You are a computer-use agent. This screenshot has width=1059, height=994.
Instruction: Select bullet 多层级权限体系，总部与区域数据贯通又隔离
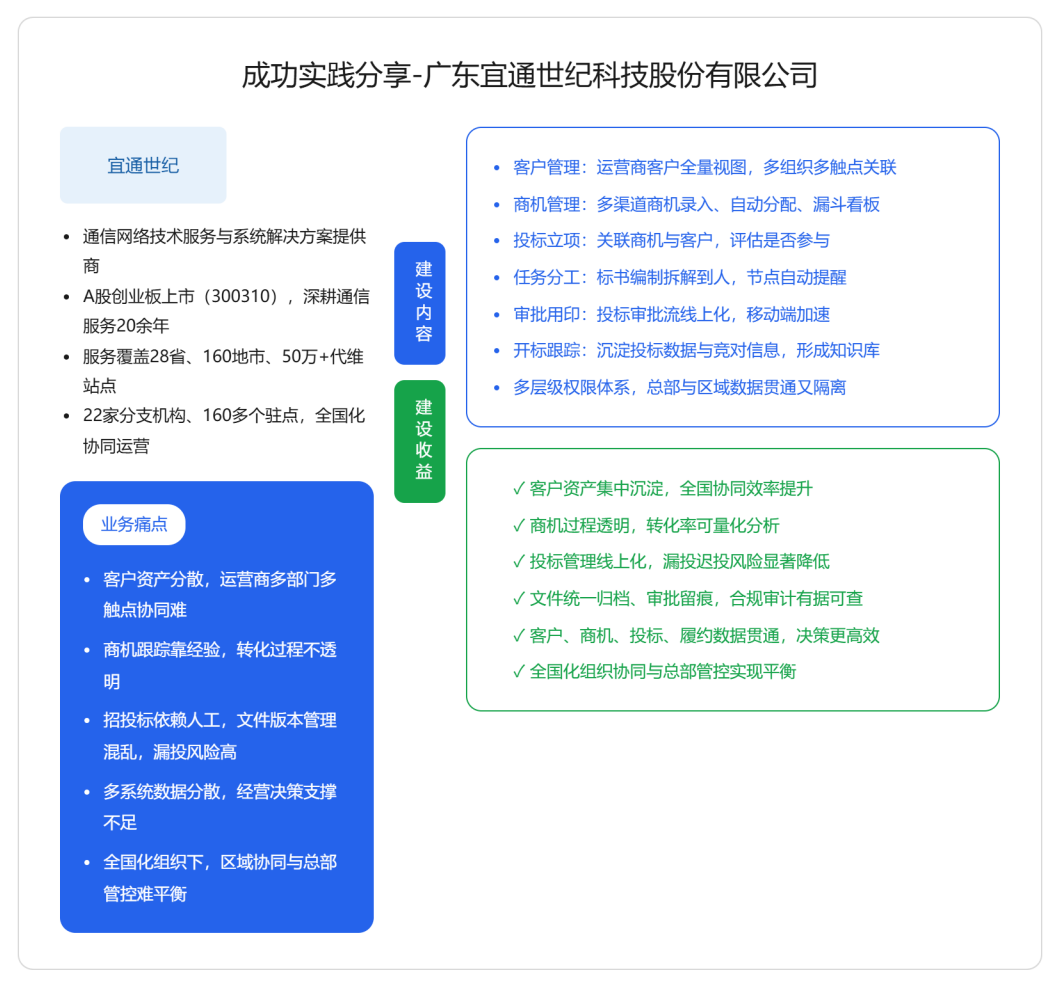679,388
